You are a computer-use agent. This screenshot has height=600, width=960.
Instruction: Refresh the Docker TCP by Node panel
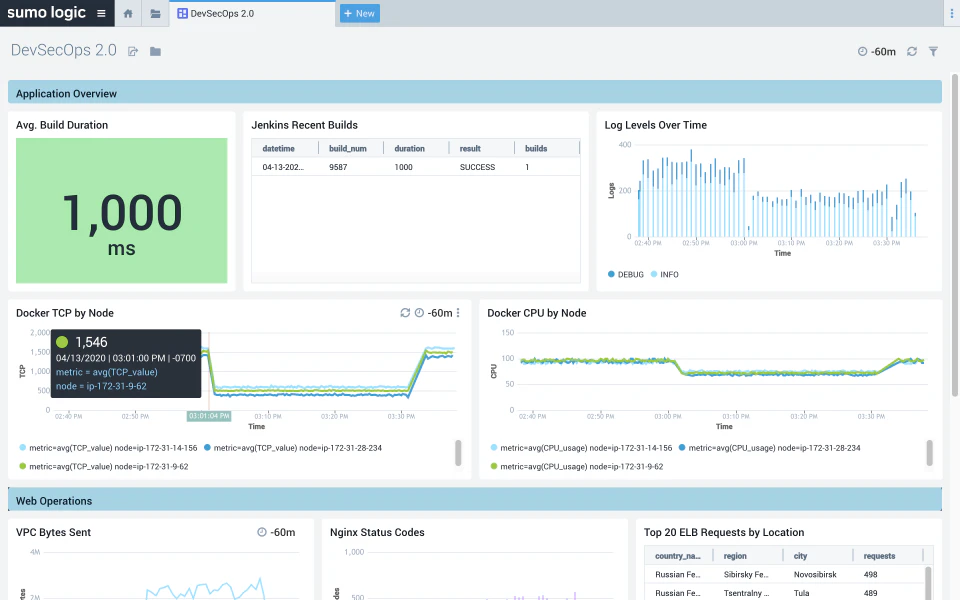point(404,313)
